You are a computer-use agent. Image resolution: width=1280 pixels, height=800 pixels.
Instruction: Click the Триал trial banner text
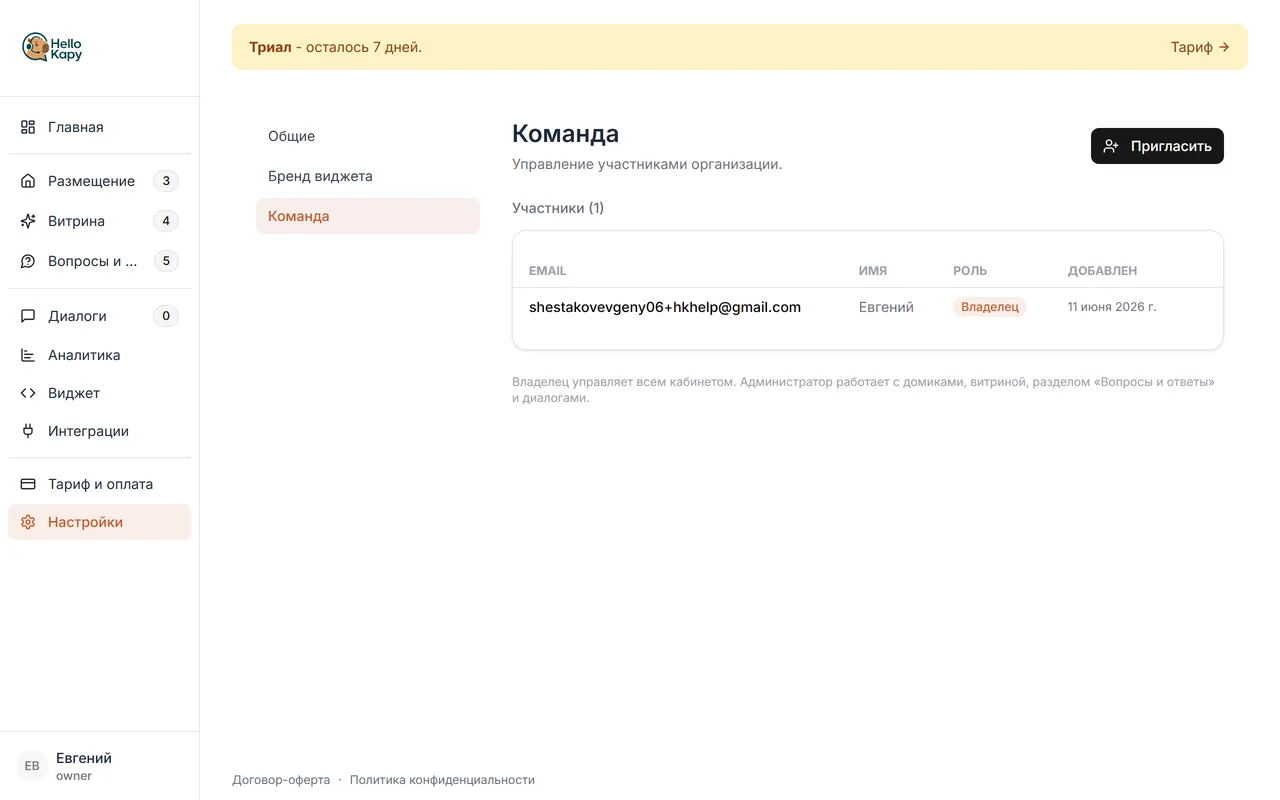pyautogui.click(x=336, y=47)
